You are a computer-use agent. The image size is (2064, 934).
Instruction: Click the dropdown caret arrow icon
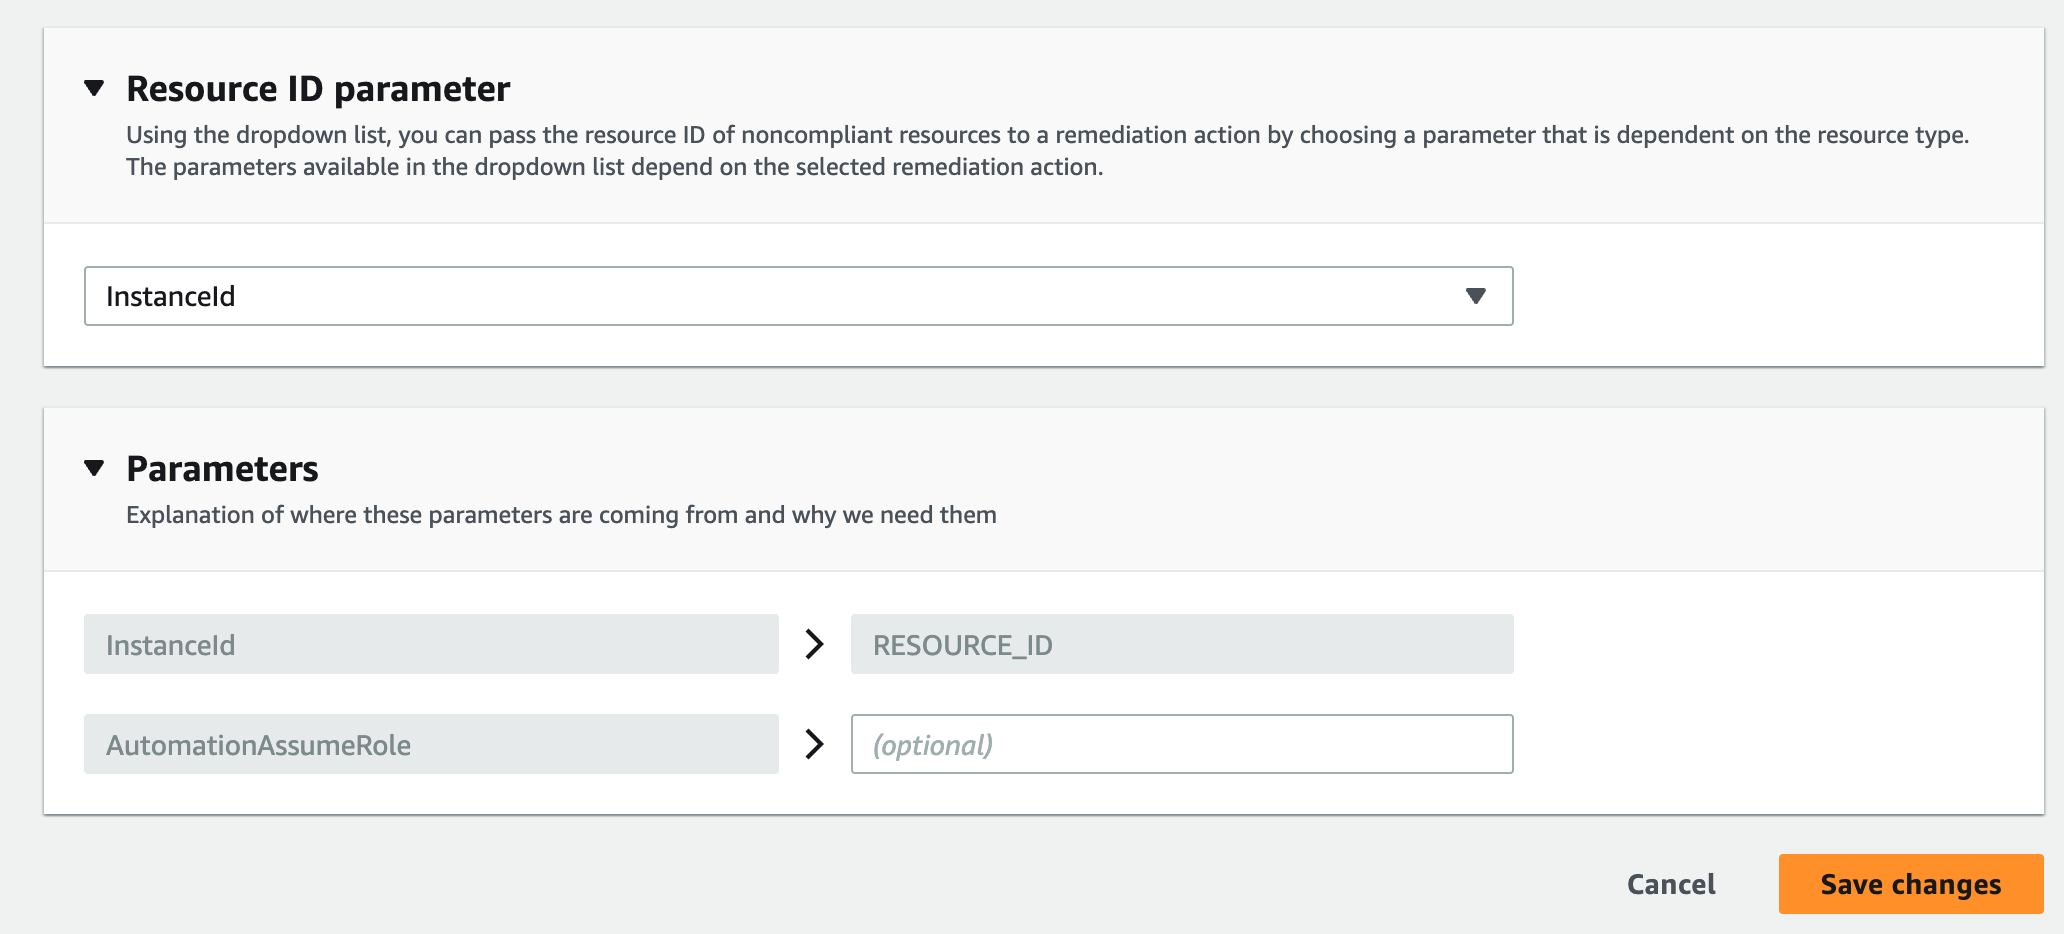(1475, 296)
